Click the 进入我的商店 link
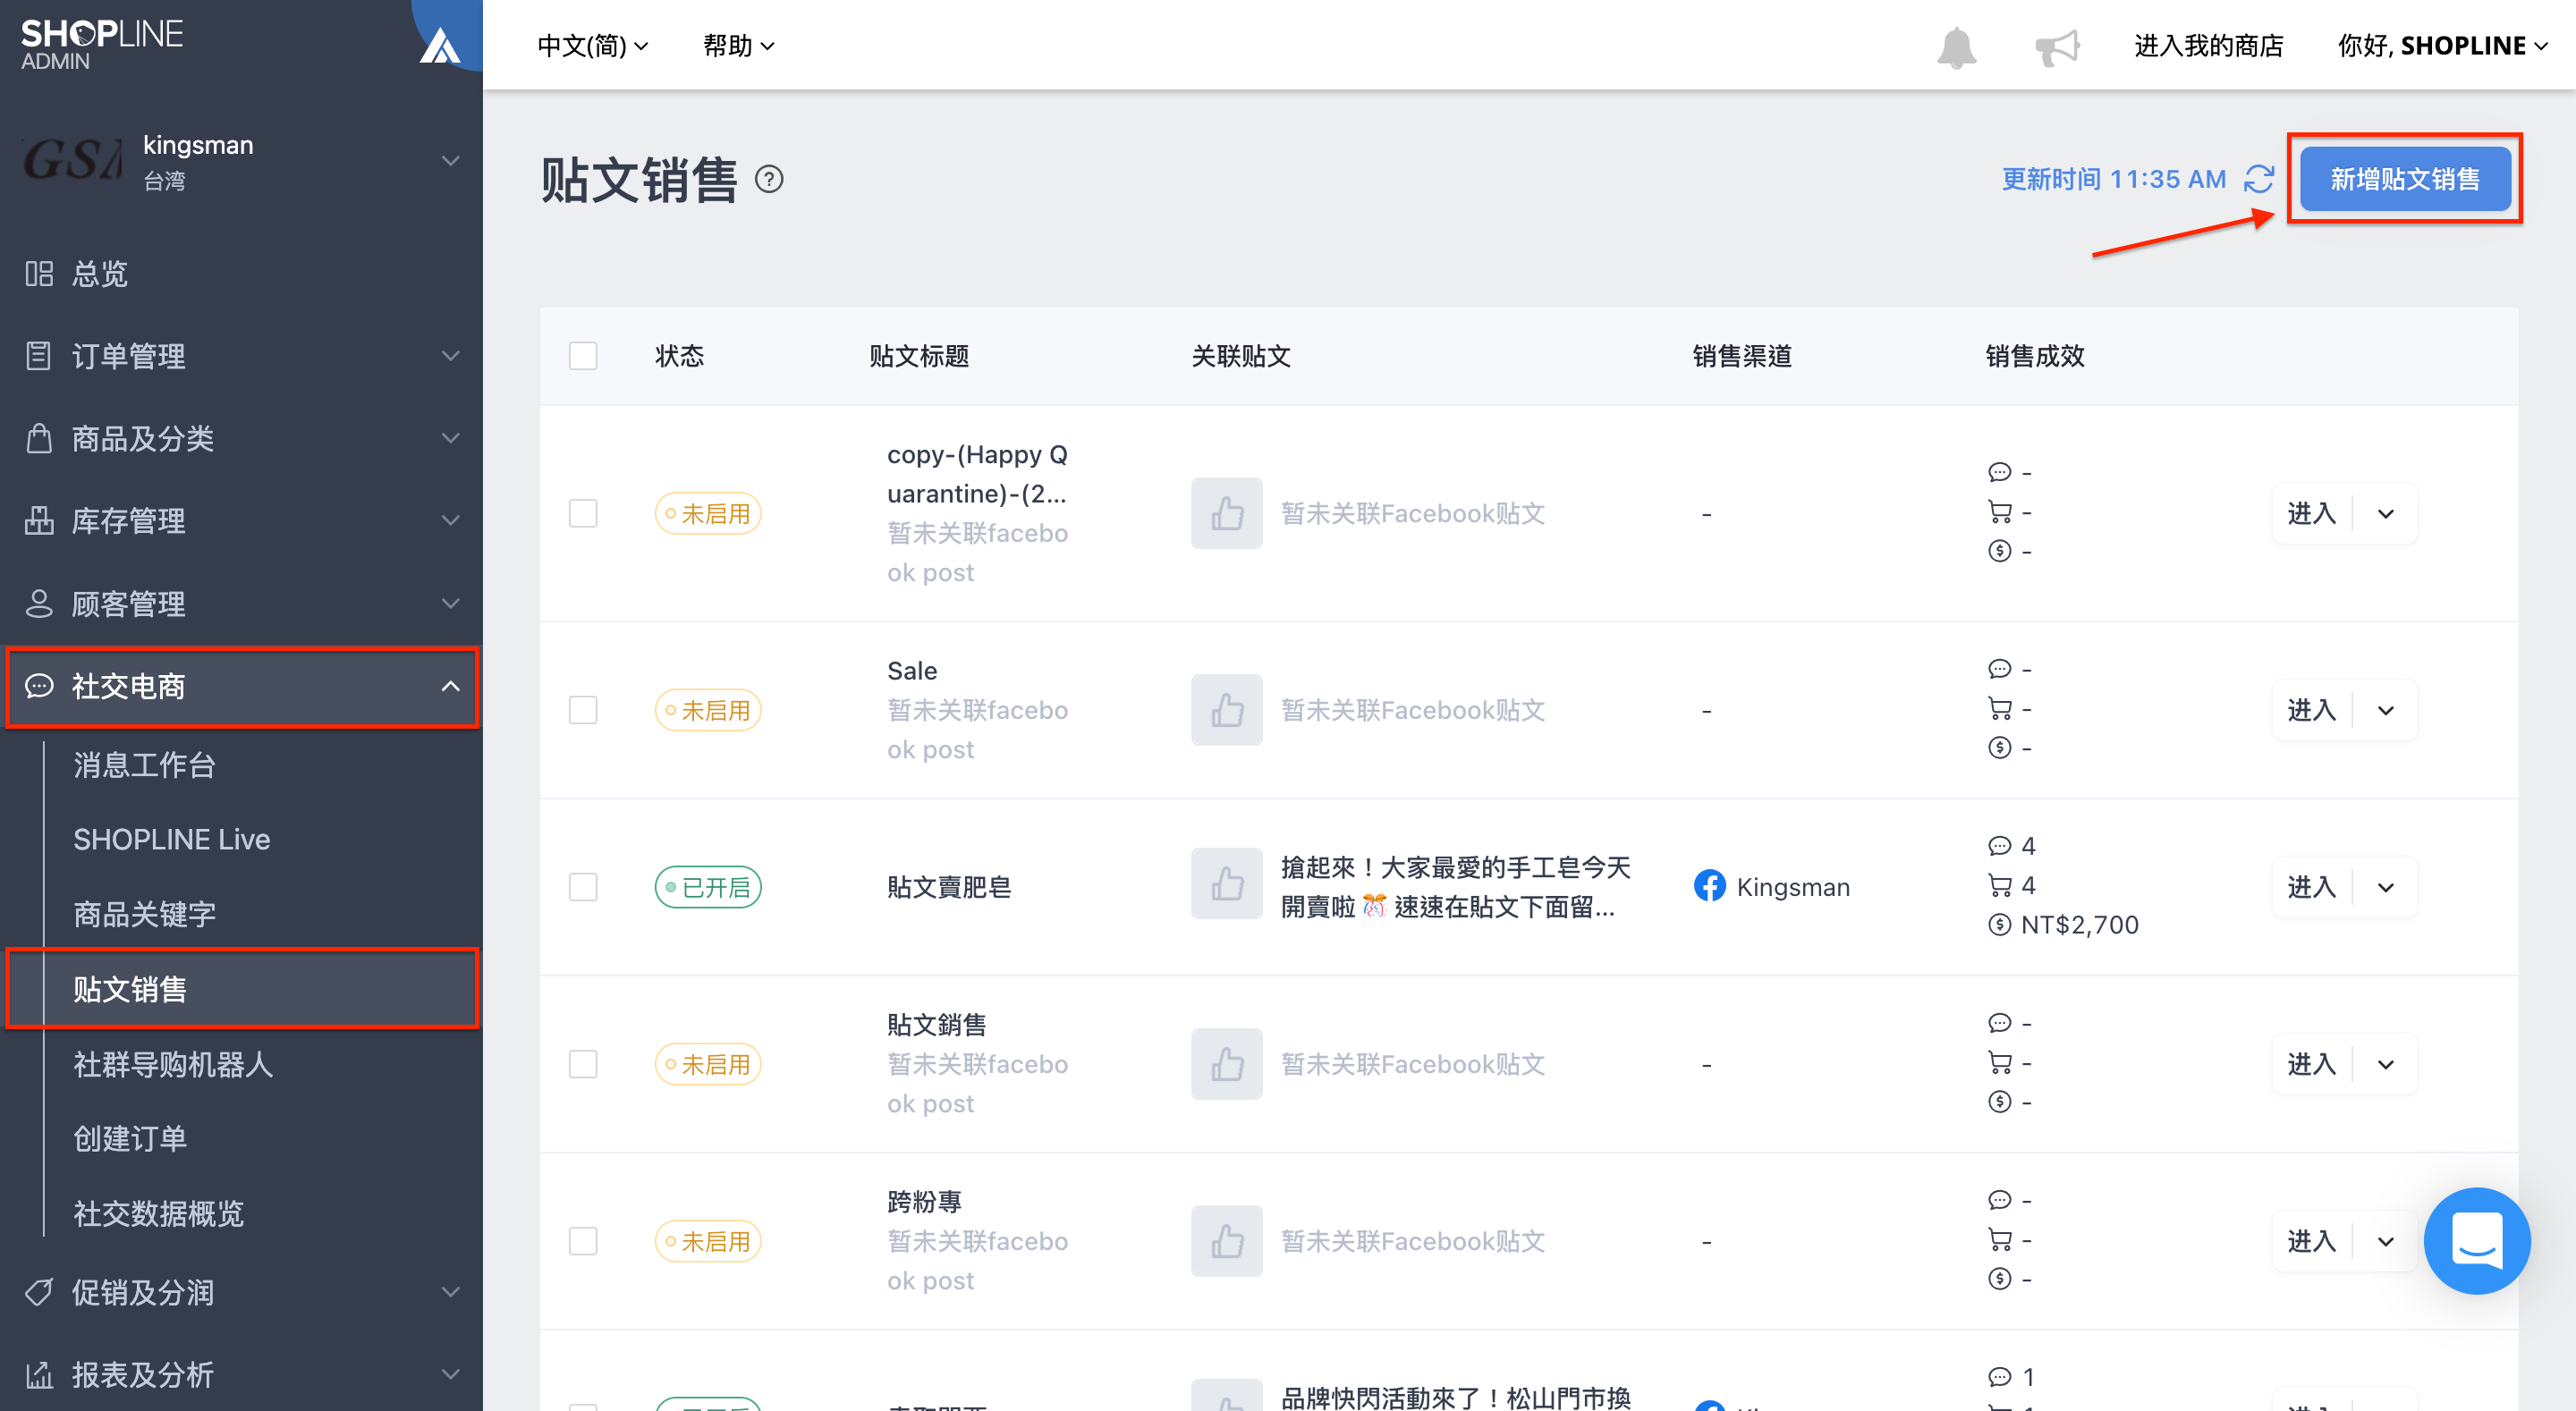This screenshot has height=1411, width=2576. [2208, 46]
